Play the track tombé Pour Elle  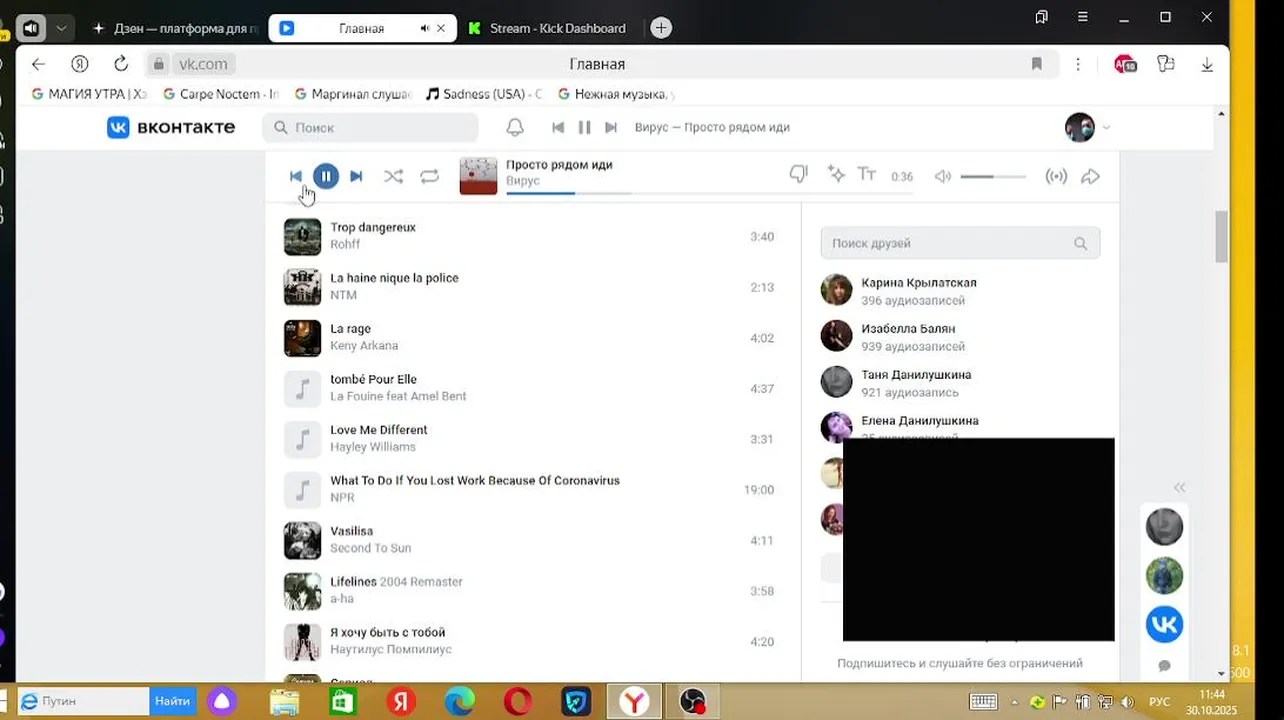coord(529,388)
